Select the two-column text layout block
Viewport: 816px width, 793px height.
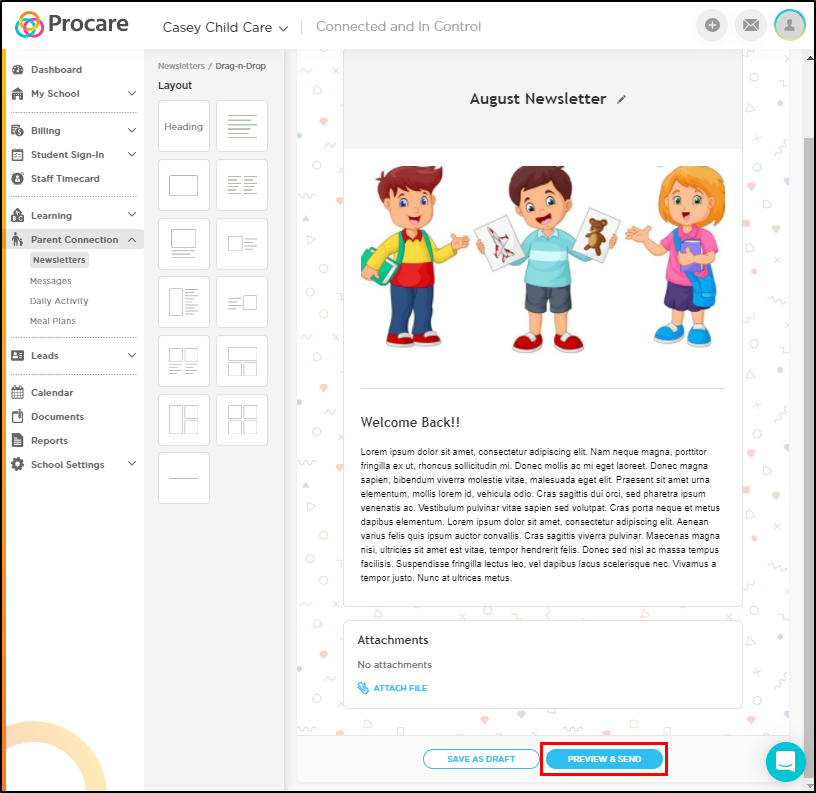coord(242,185)
